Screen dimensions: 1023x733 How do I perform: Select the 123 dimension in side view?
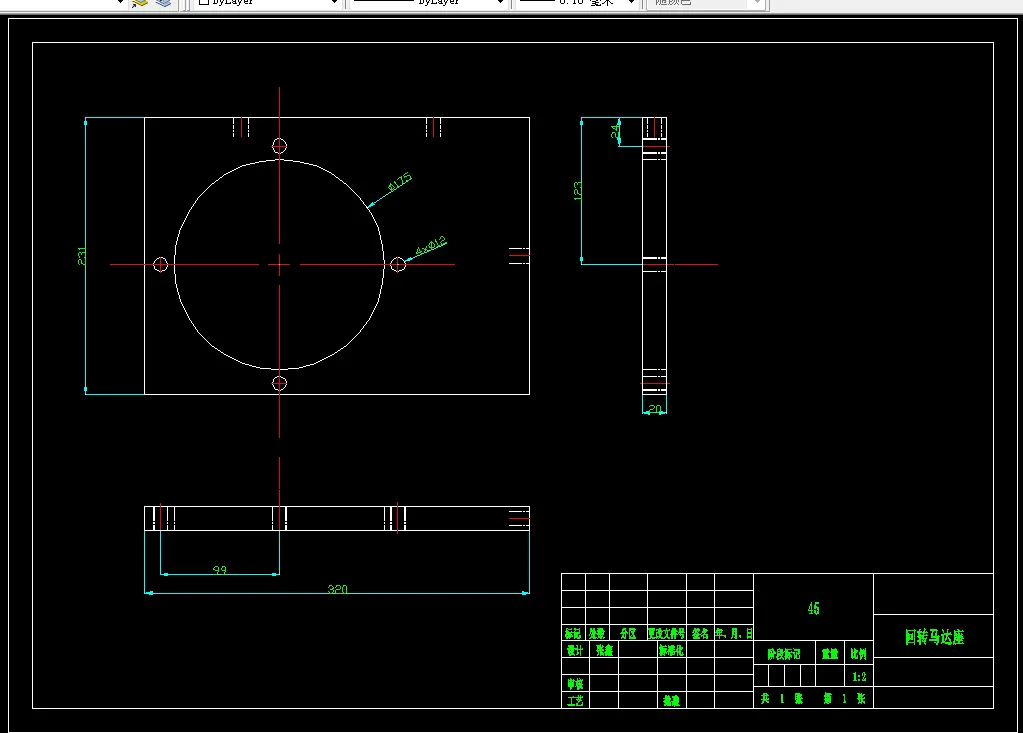pyautogui.click(x=577, y=190)
